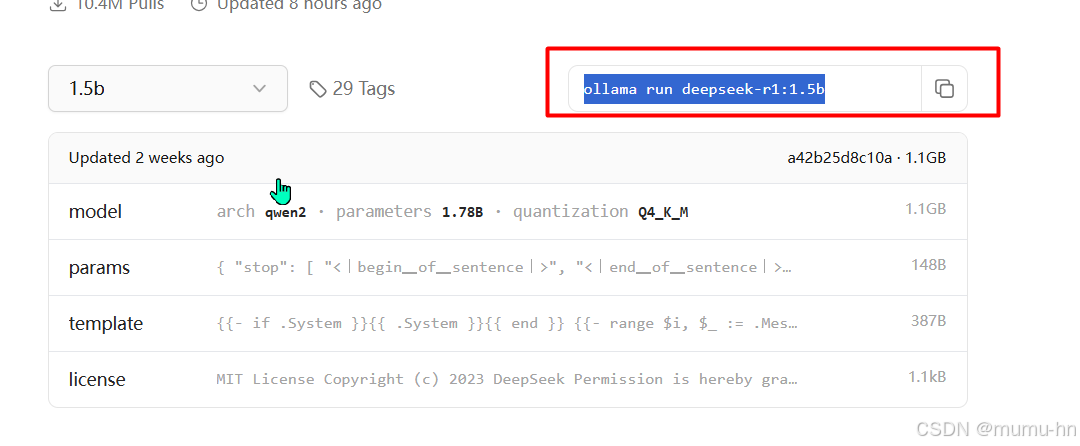Click the 387B size in template row
The height and width of the screenshot is (446, 1080).
coord(927,320)
